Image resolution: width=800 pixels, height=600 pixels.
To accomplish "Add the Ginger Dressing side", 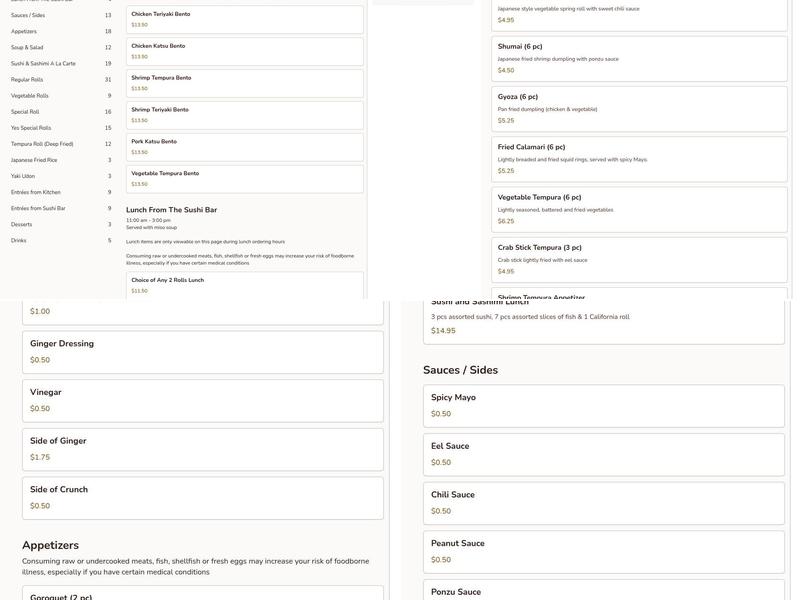I will coord(202,352).
